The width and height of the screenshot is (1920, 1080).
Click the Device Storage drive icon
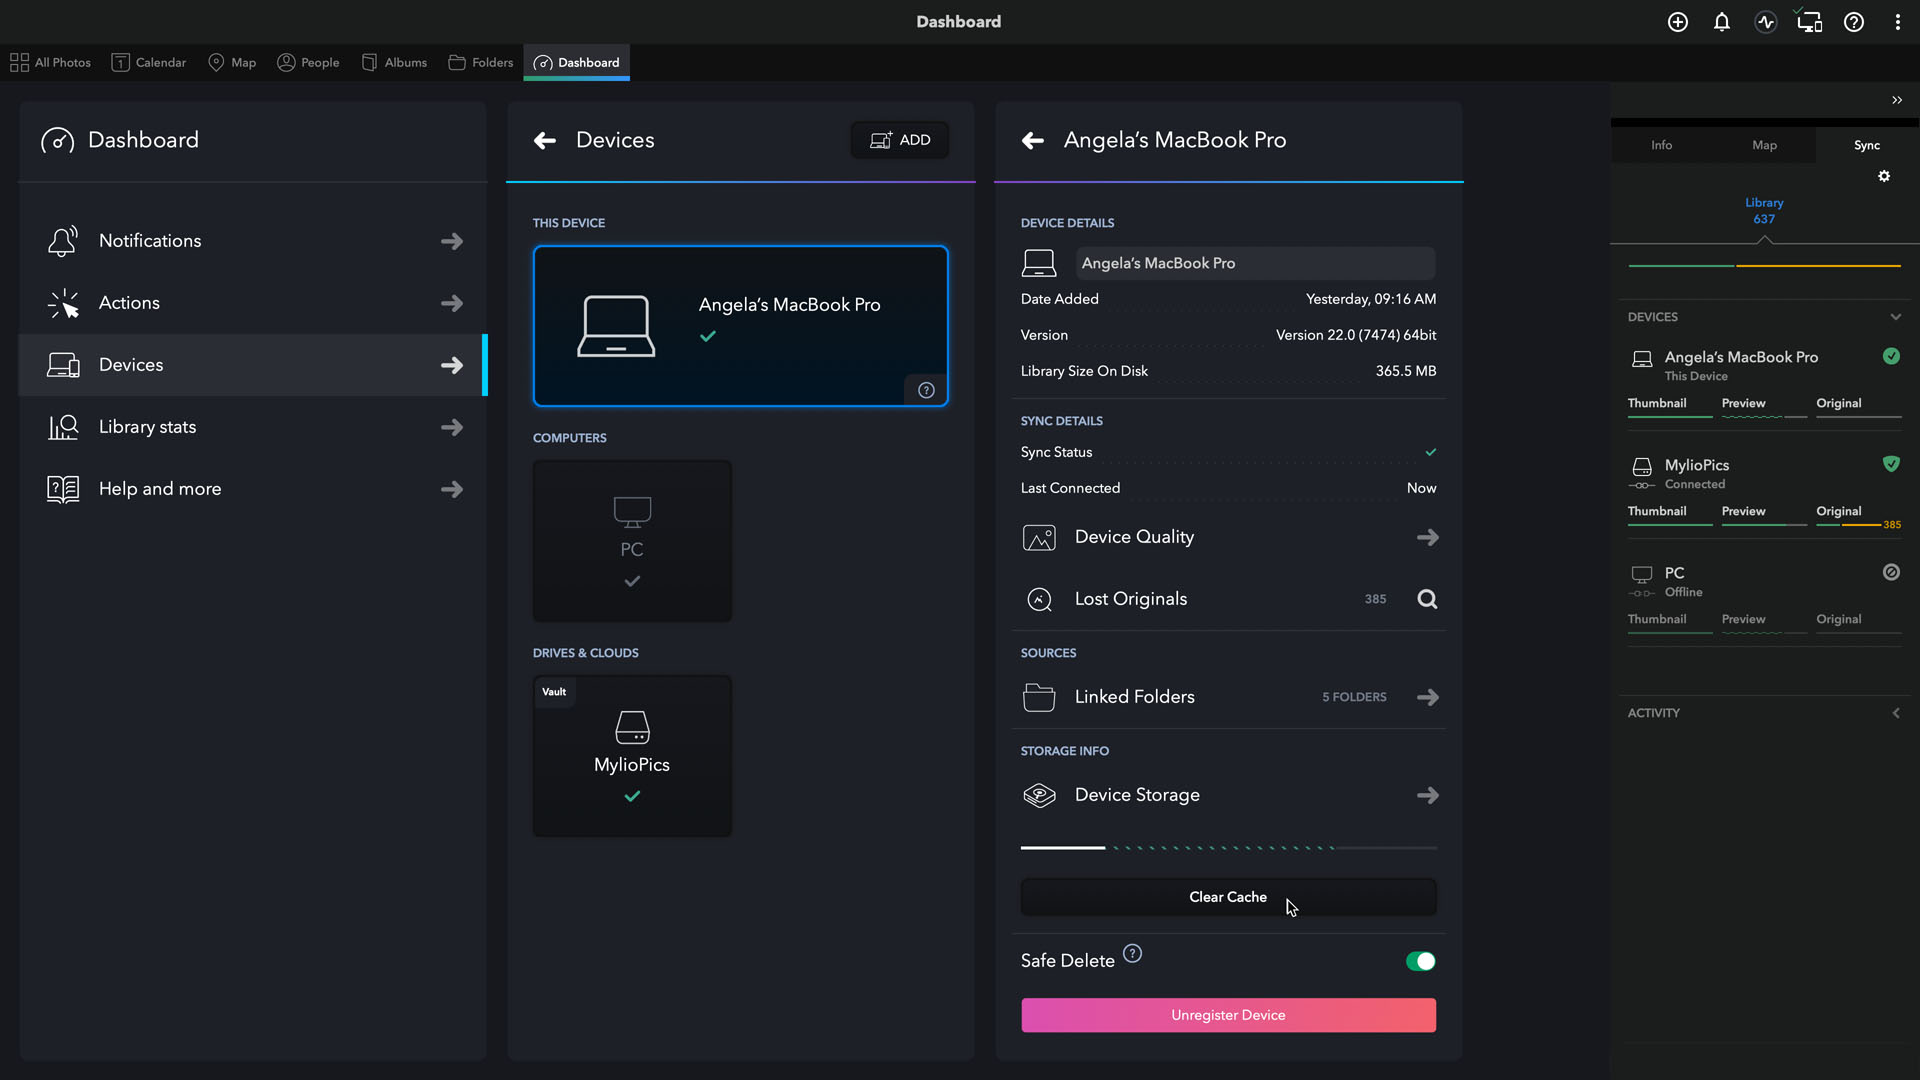(1039, 795)
